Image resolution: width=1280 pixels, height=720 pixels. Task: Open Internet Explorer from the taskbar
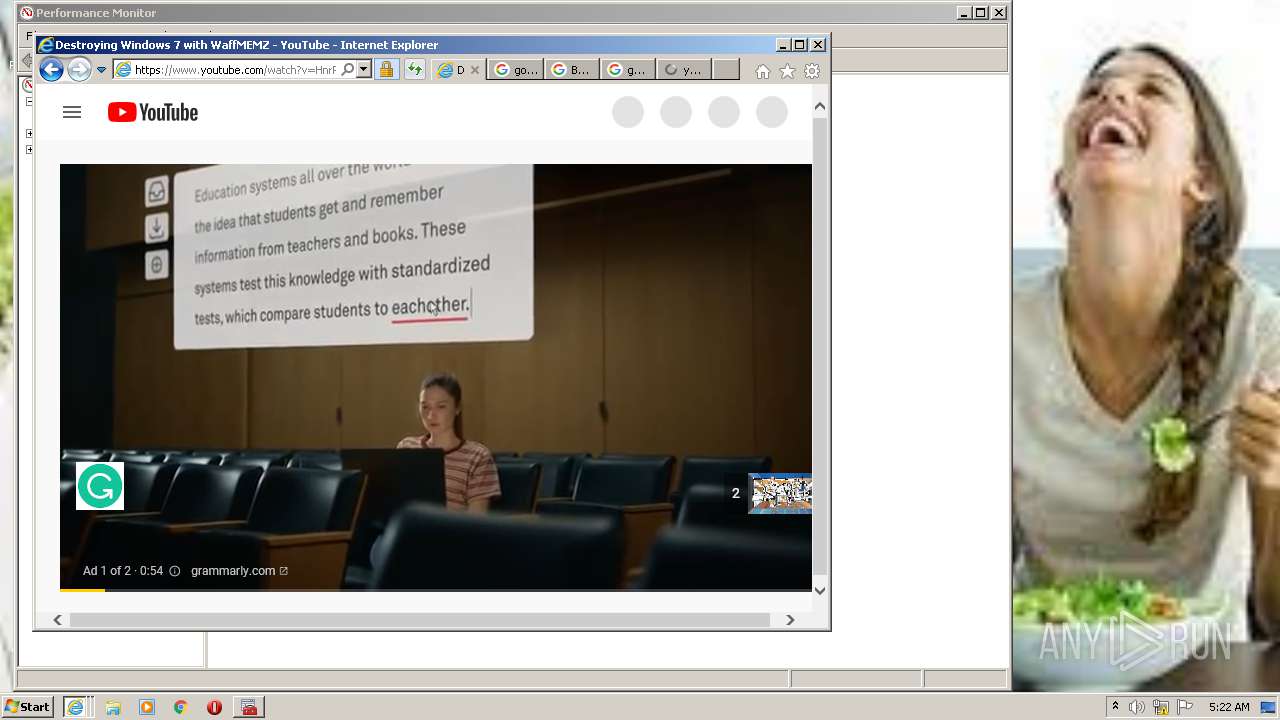[75, 707]
